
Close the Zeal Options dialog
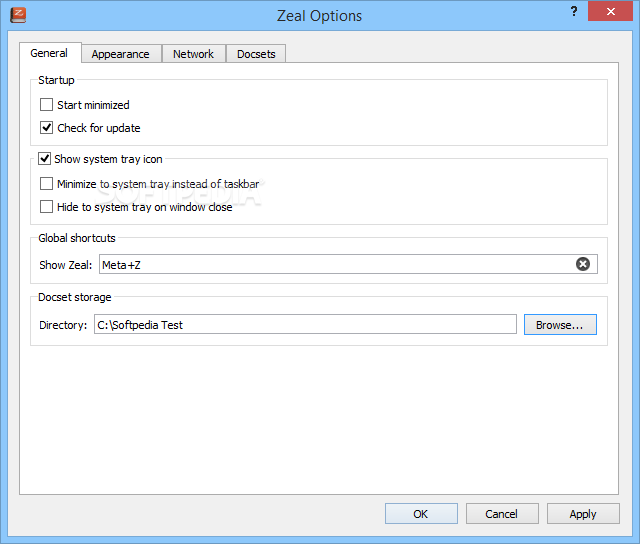pyautogui.click(x=610, y=11)
